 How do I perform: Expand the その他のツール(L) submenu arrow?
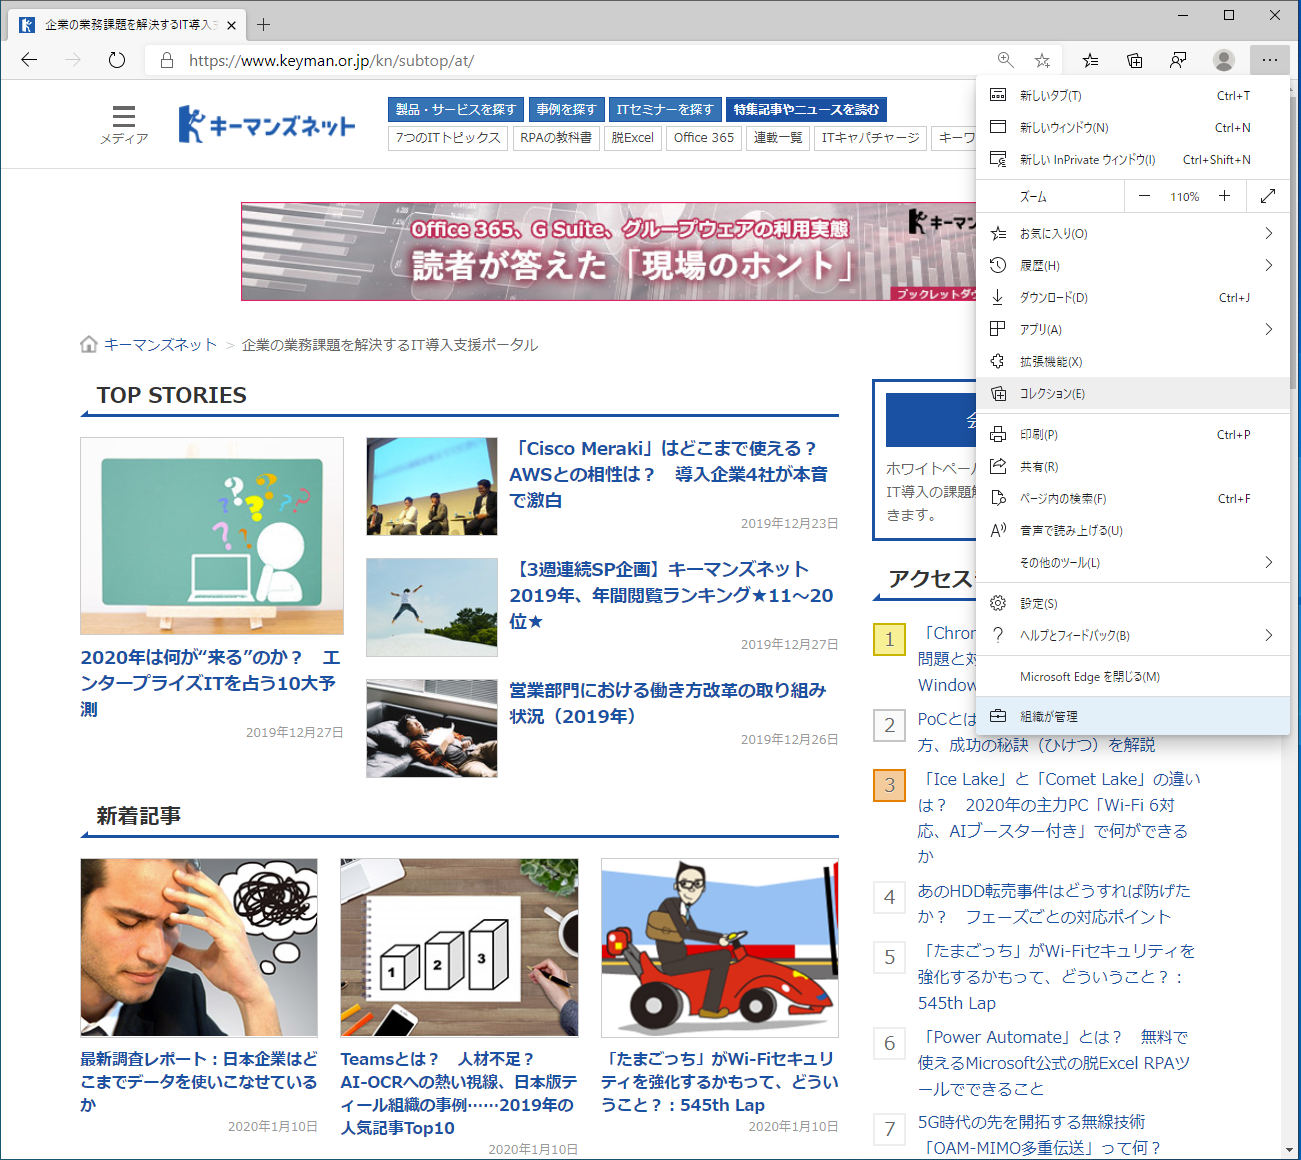[1268, 563]
